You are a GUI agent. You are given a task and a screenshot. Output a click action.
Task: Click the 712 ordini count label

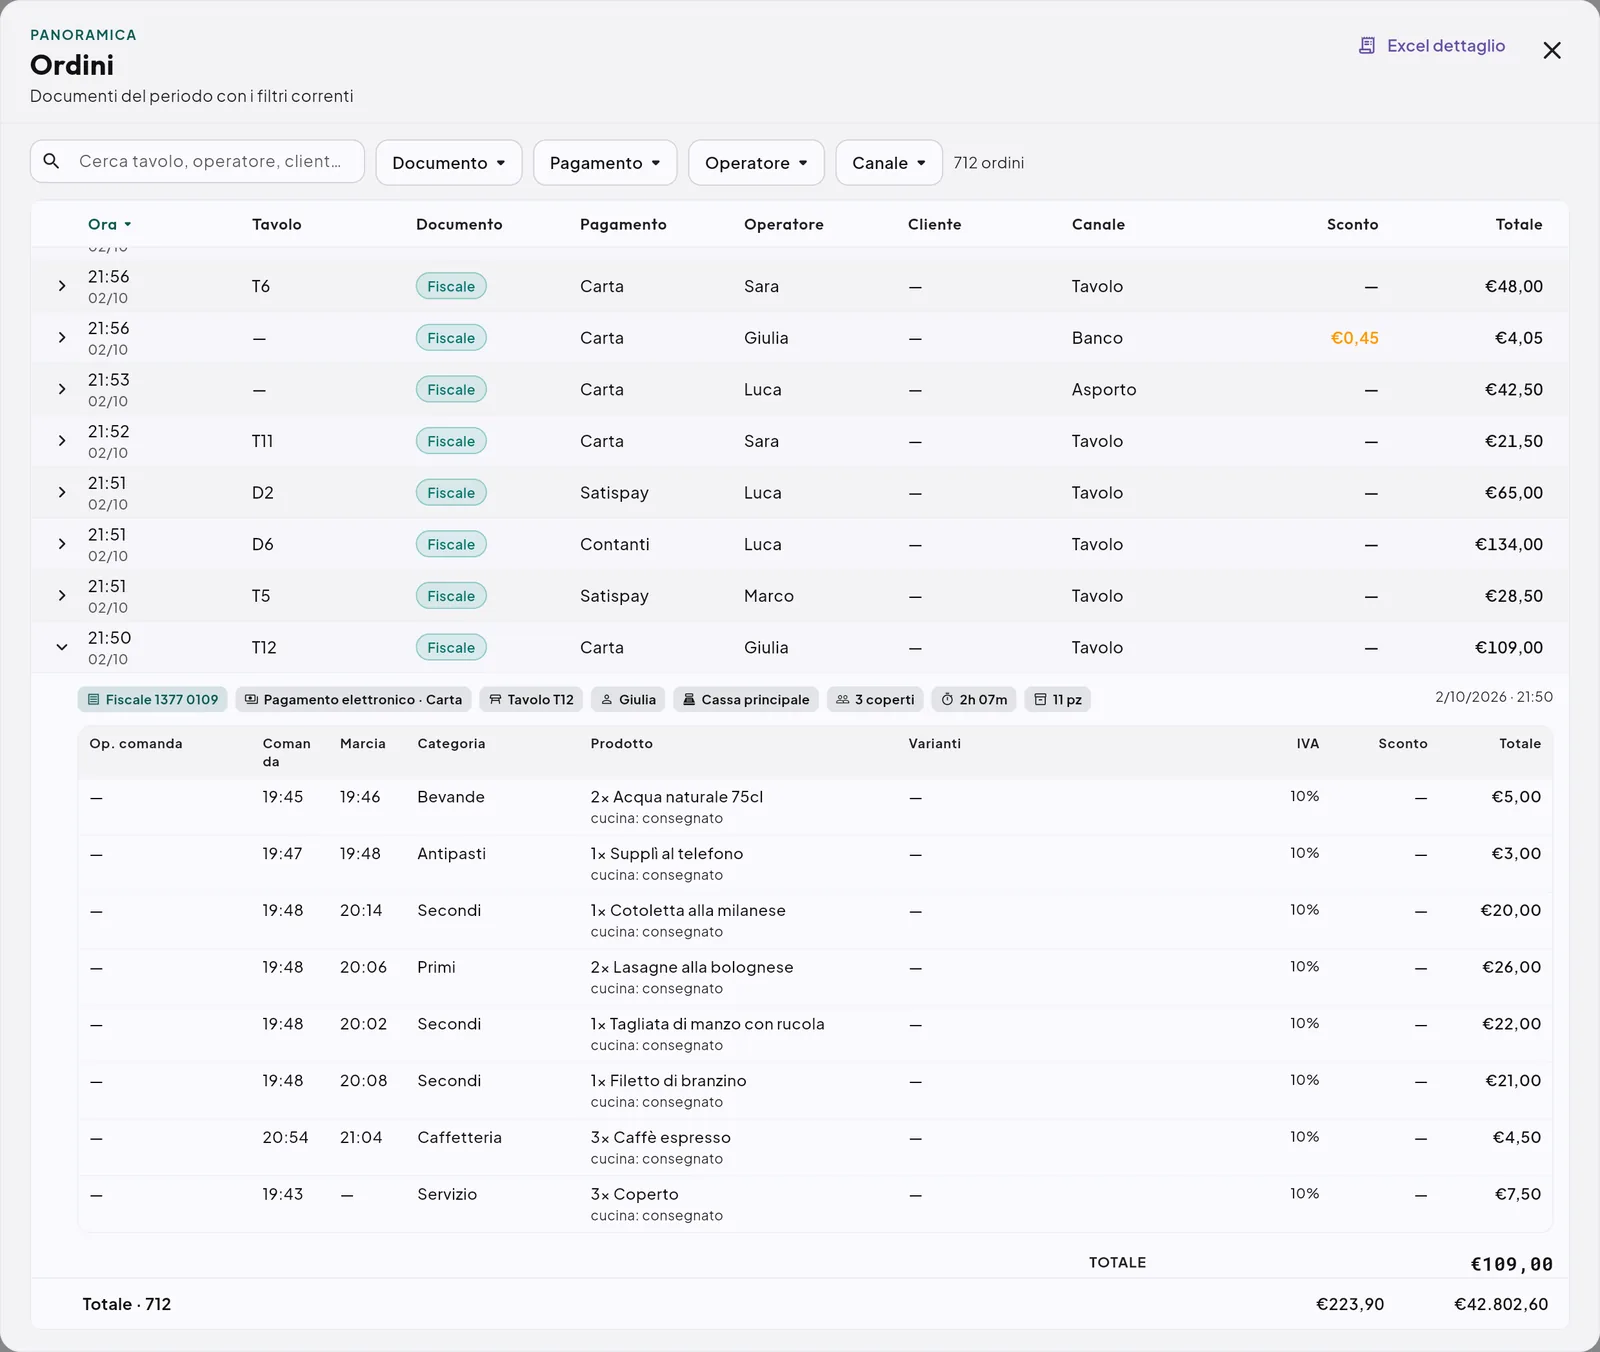tap(989, 163)
